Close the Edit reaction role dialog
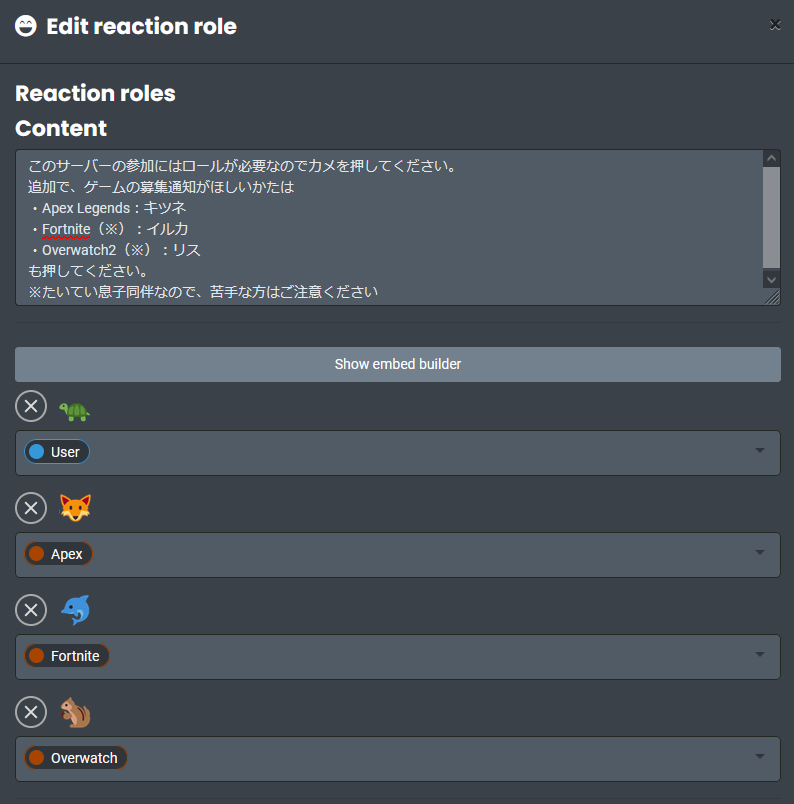794x804 pixels. 775,25
